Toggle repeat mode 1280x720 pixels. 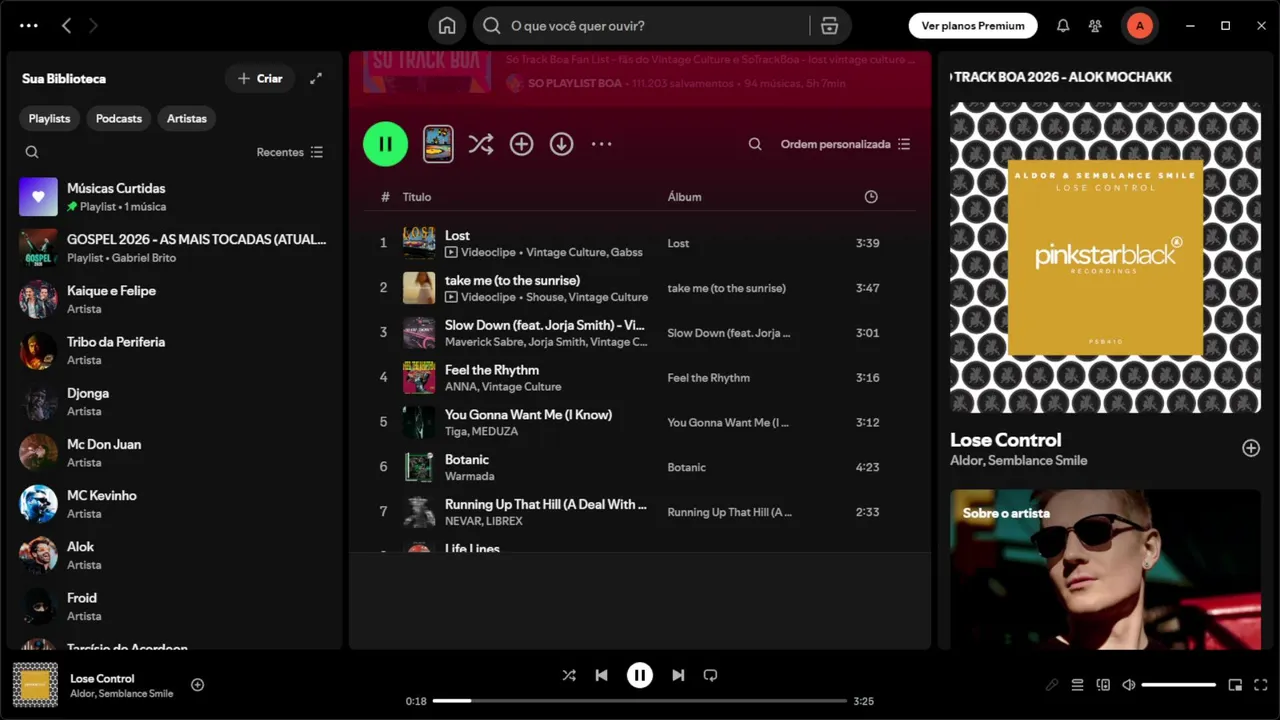tap(710, 675)
